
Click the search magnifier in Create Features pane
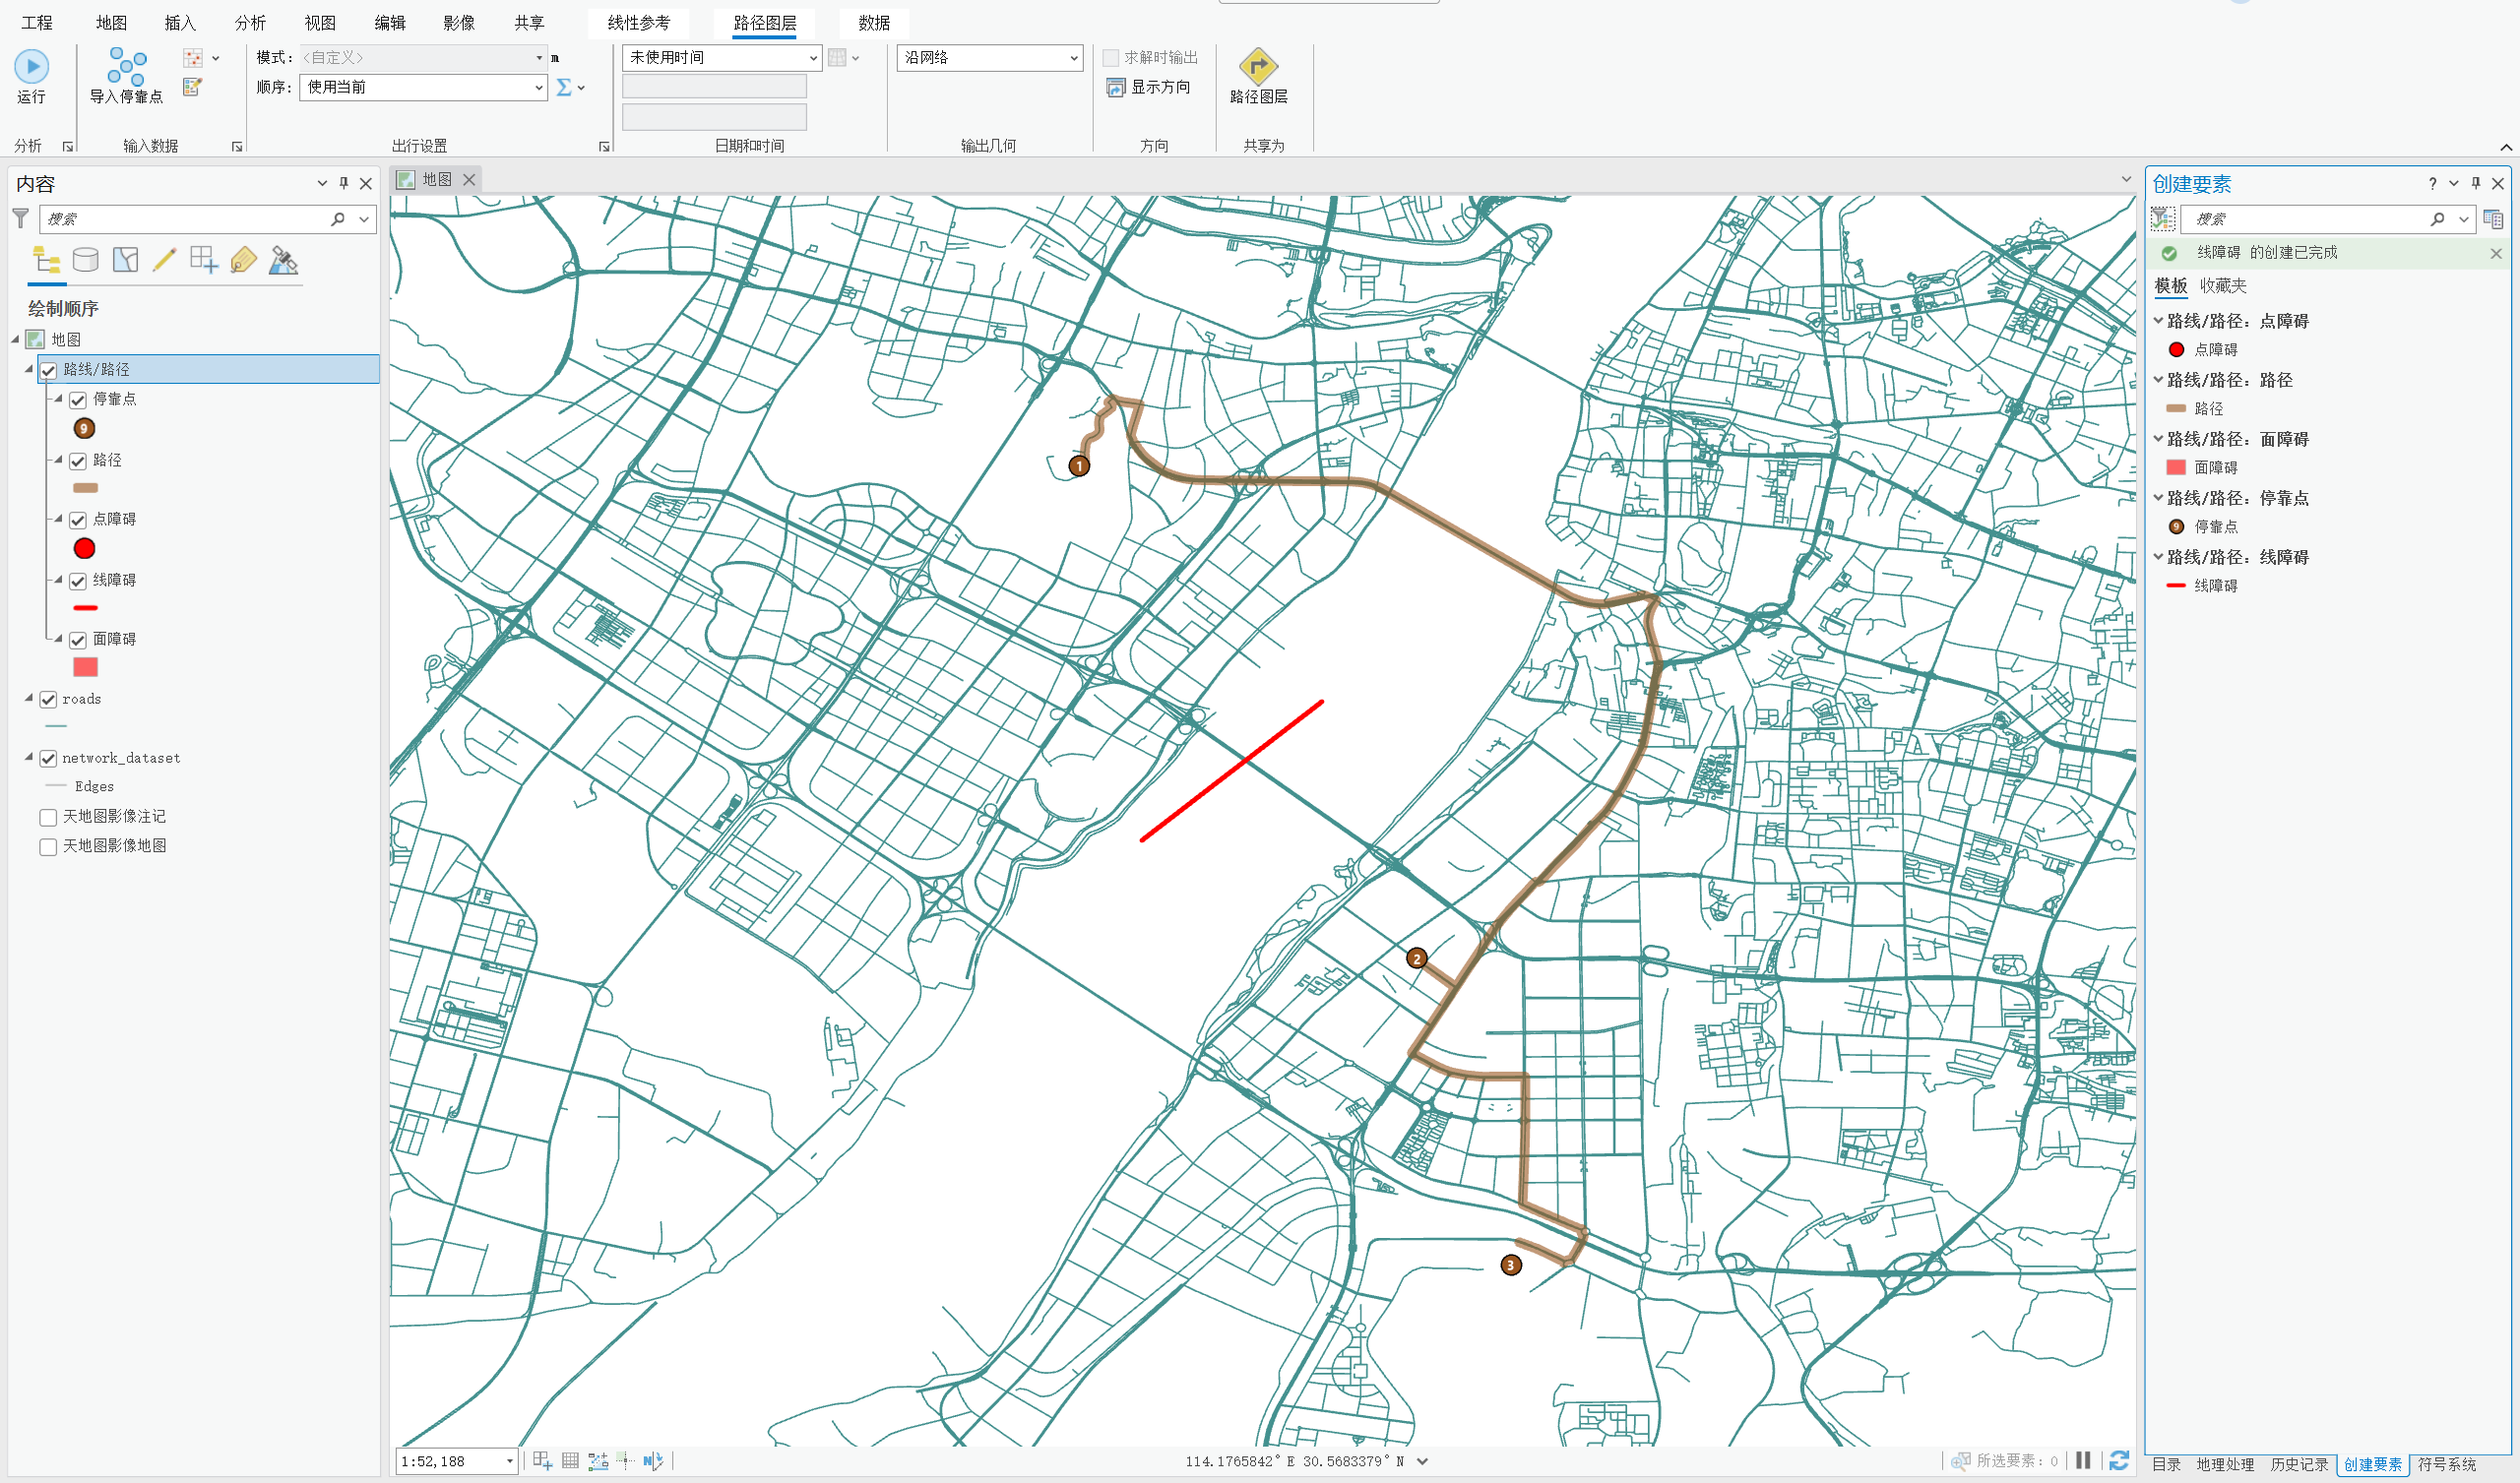pos(2438,218)
